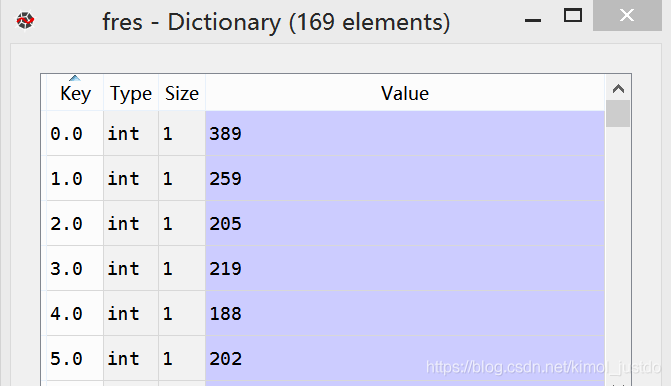Select the int type cell in row 2.0

(x=131, y=223)
